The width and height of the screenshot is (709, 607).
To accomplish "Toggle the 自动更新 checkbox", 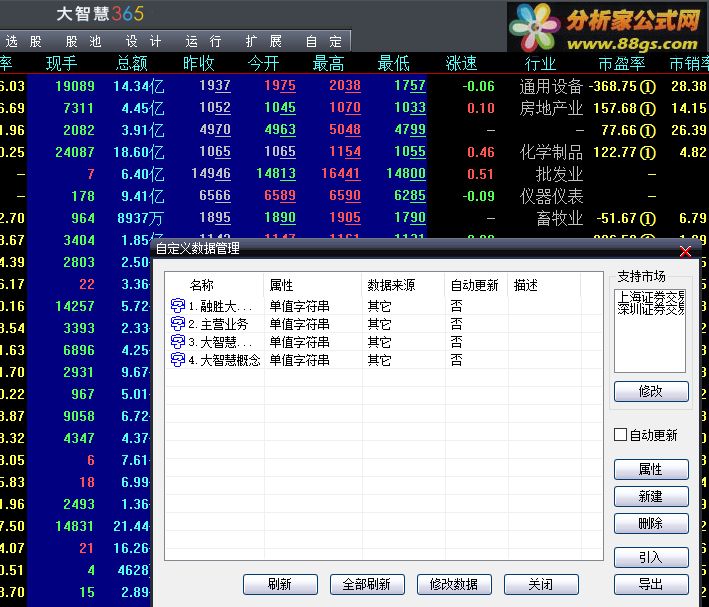I will tap(620, 435).
